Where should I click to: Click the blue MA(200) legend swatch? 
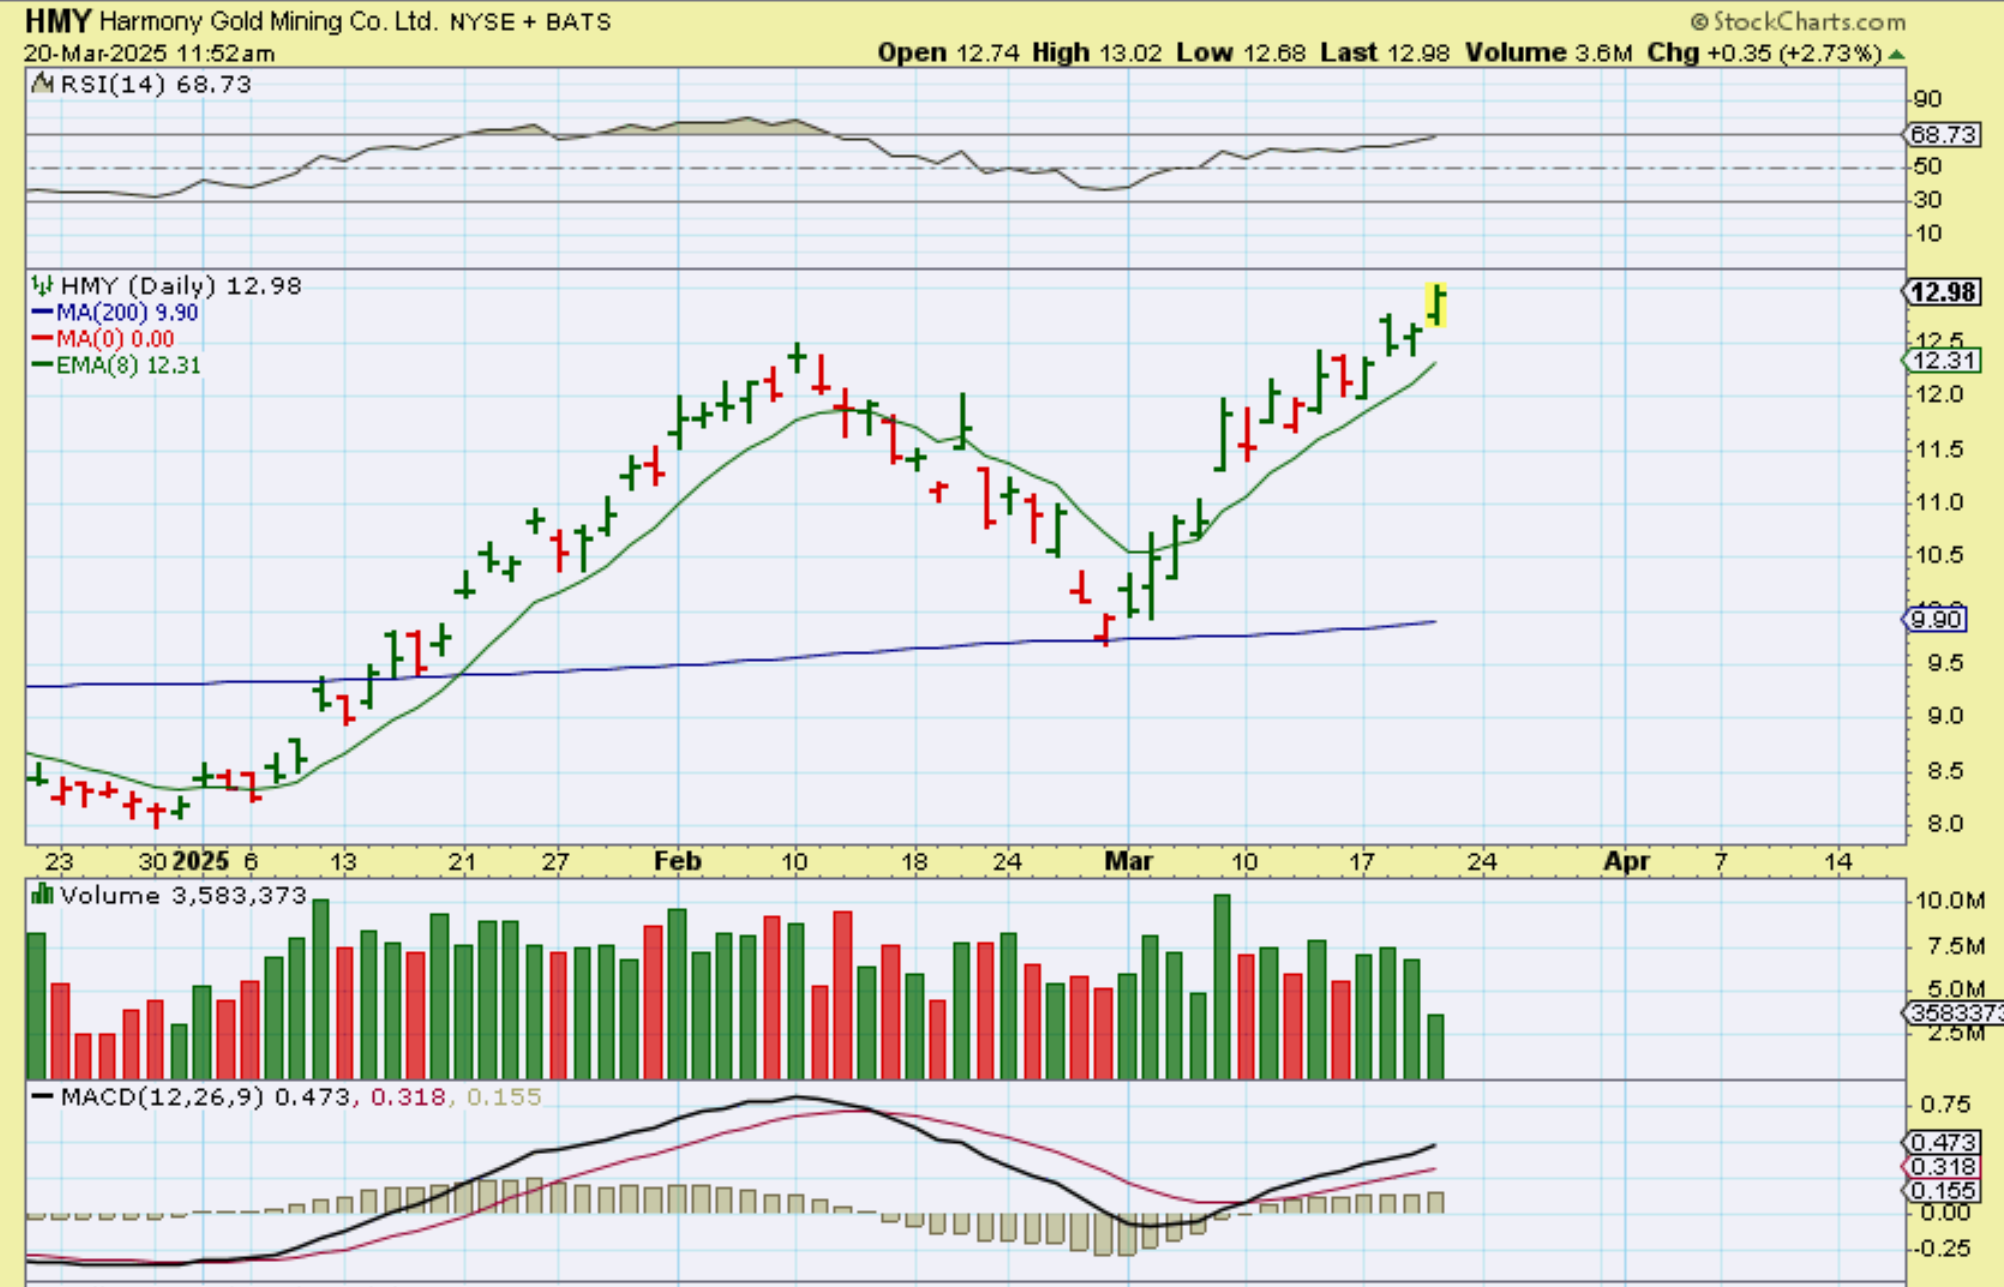click(x=42, y=313)
